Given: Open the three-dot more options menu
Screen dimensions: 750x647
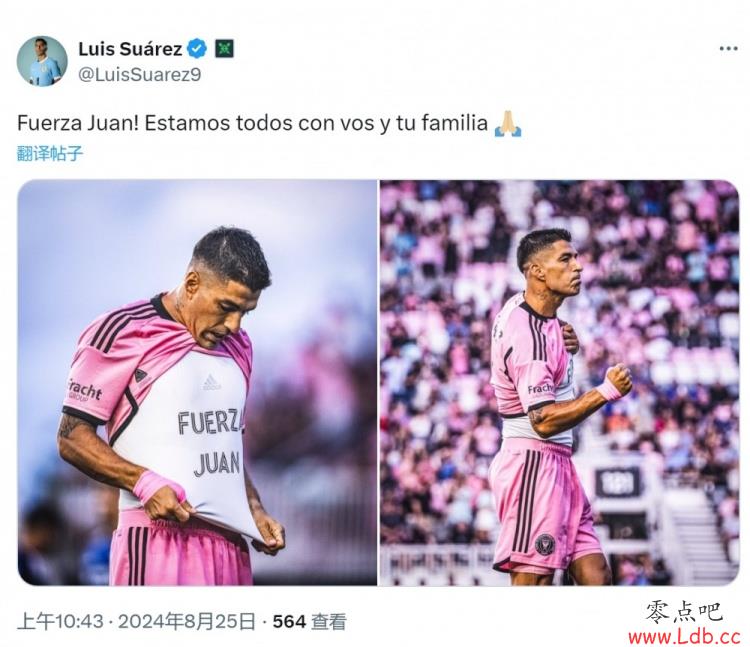Looking at the screenshot, I should (x=728, y=48).
